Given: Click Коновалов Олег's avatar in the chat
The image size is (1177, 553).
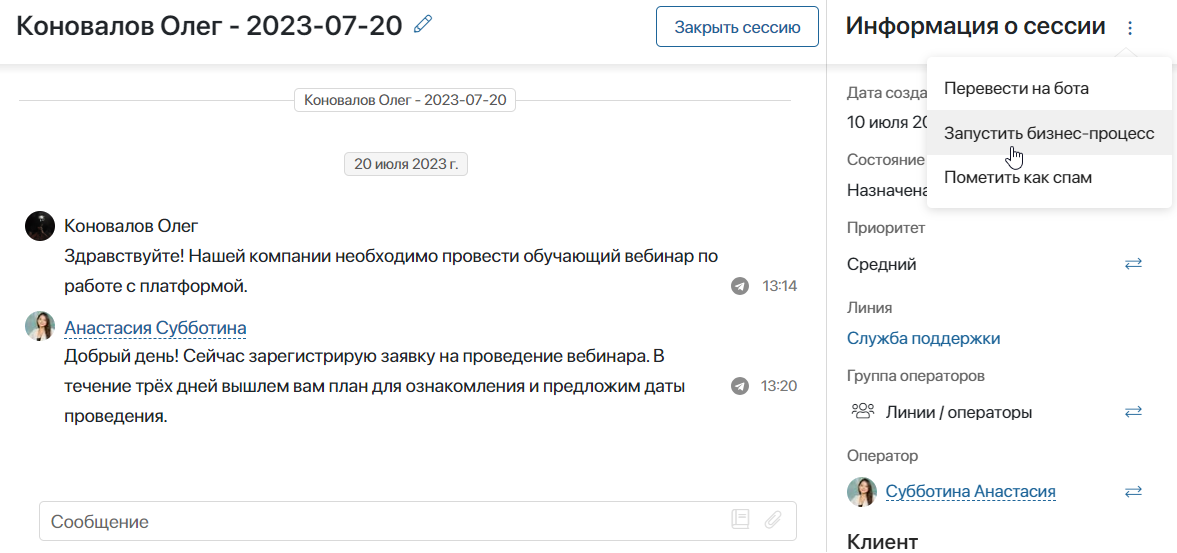Looking at the screenshot, I should (x=39, y=226).
